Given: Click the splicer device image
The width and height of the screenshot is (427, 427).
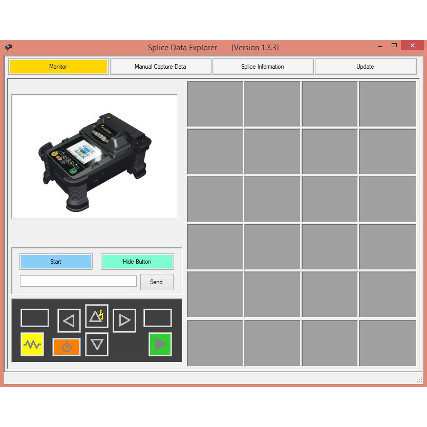Looking at the screenshot, I should [x=94, y=157].
